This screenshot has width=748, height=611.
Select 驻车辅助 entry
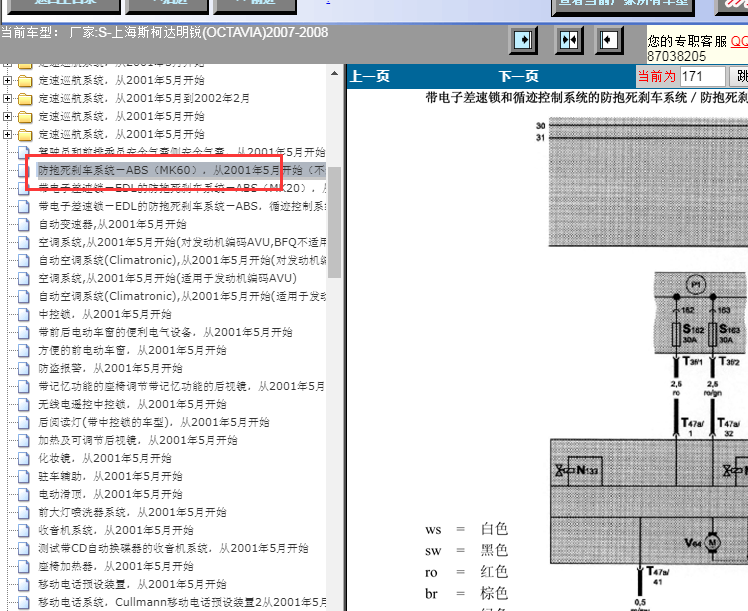point(110,476)
